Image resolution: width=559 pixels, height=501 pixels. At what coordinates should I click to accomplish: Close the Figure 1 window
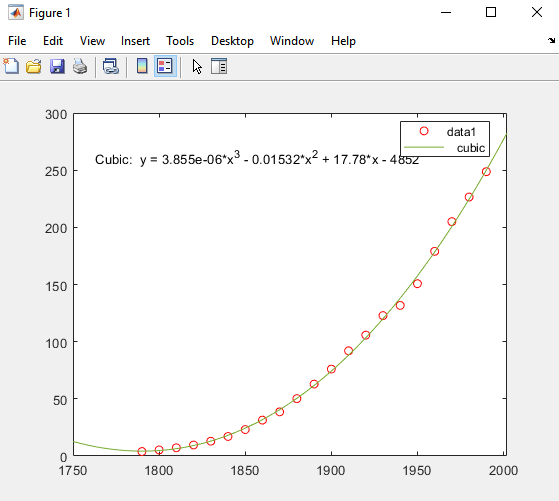click(537, 12)
